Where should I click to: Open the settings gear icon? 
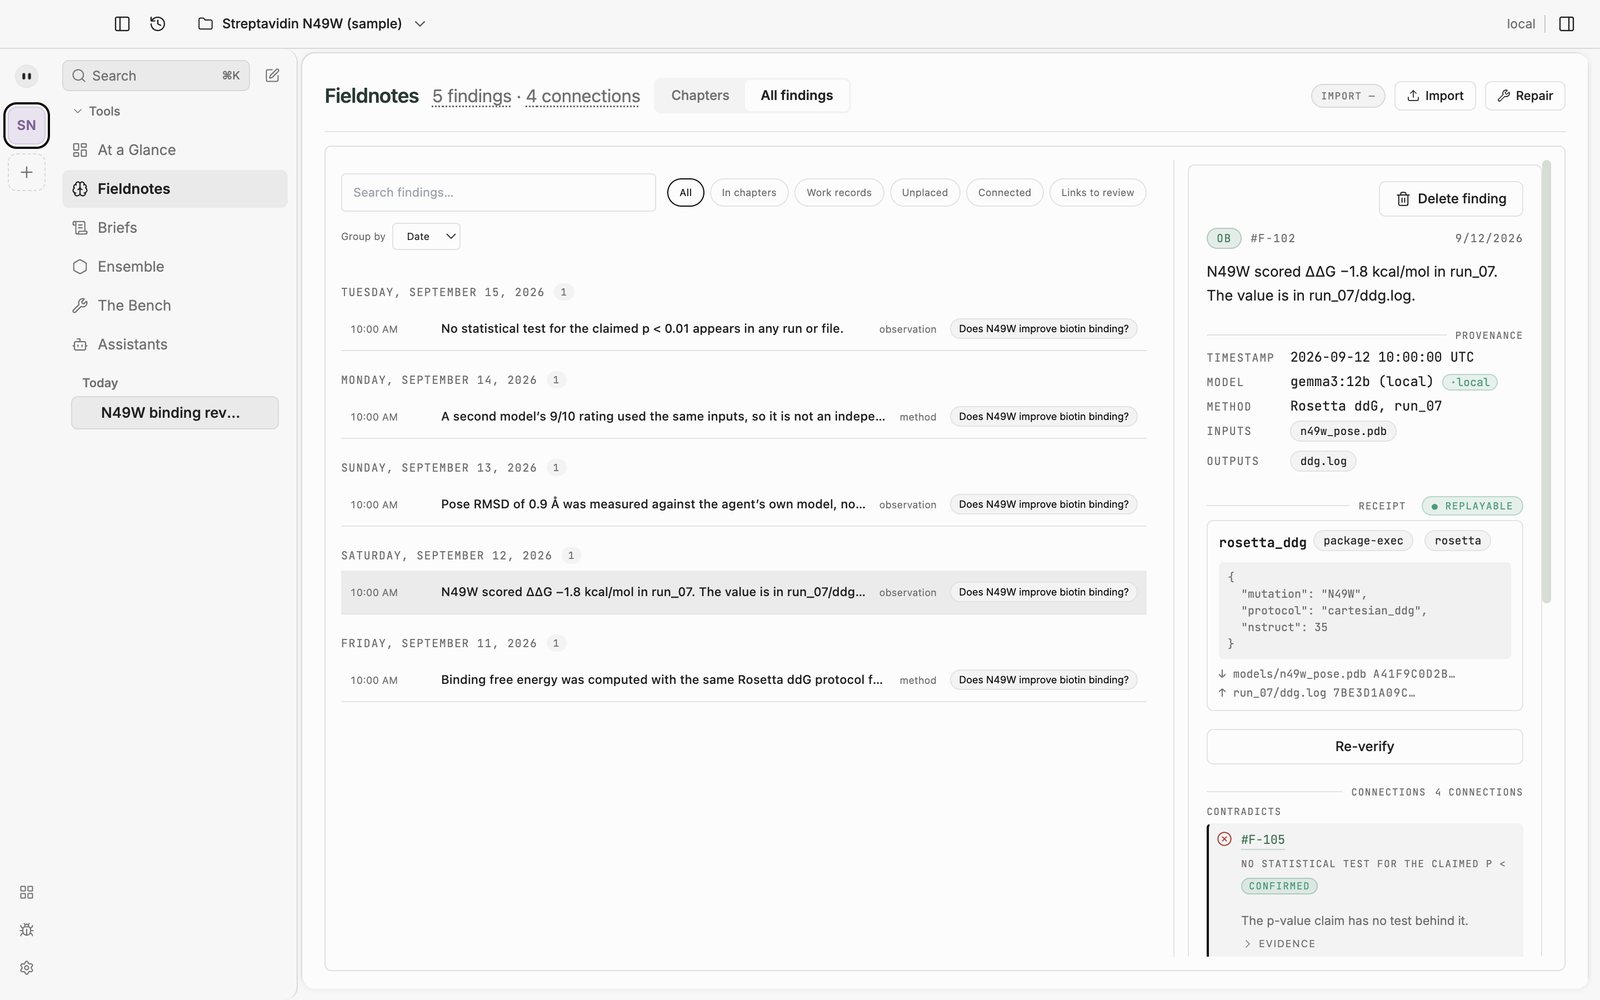[x=27, y=968]
